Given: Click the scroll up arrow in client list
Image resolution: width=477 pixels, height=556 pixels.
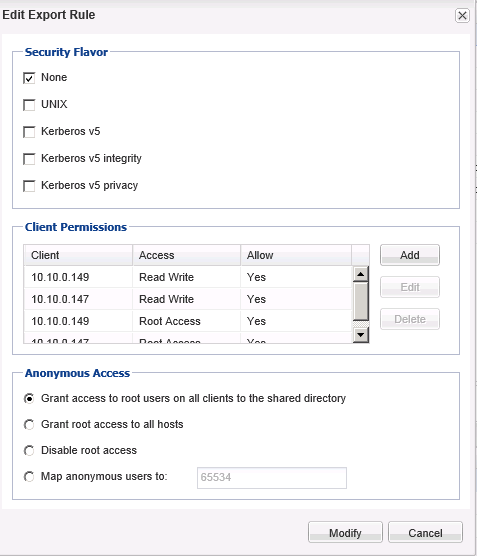Looking at the screenshot, I should point(361,274).
